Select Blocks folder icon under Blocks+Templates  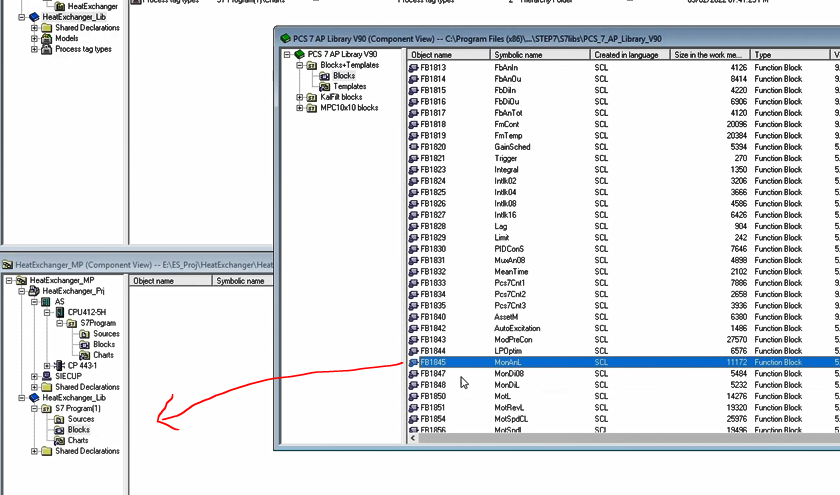click(x=325, y=76)
